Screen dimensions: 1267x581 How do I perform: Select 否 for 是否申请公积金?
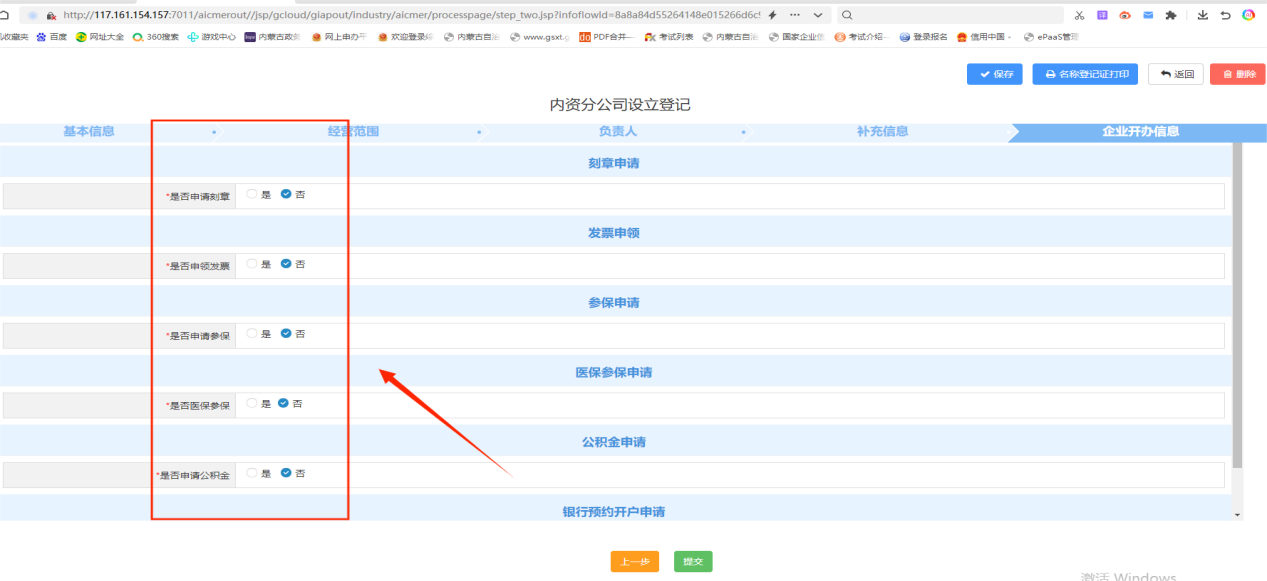point(286,473)
